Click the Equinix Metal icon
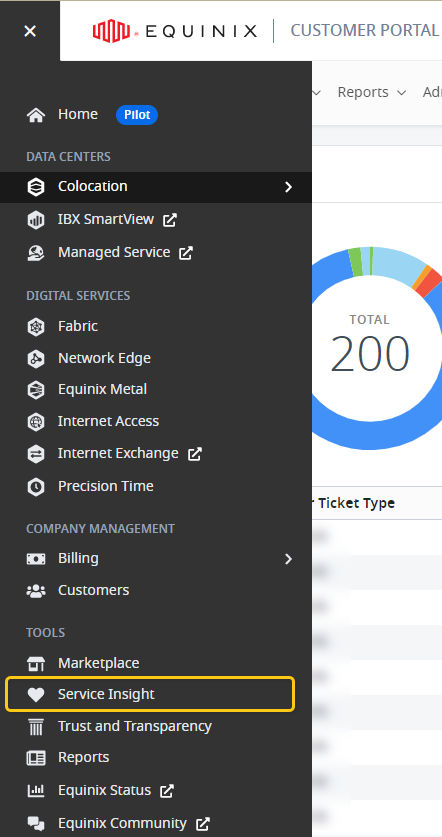 36,390
